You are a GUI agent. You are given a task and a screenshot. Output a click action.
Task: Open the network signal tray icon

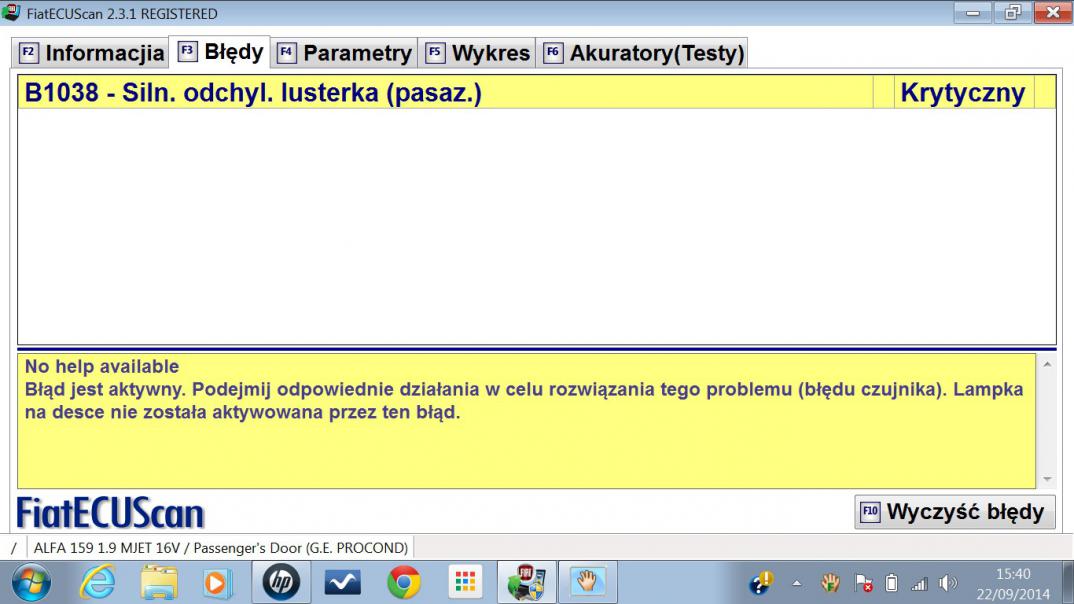[x=919, y=583]
